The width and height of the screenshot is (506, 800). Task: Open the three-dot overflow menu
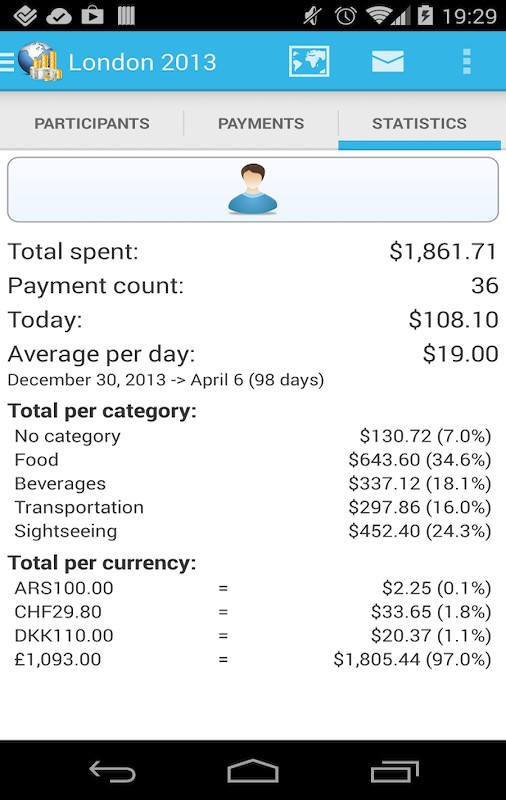[x=466, y=61]
